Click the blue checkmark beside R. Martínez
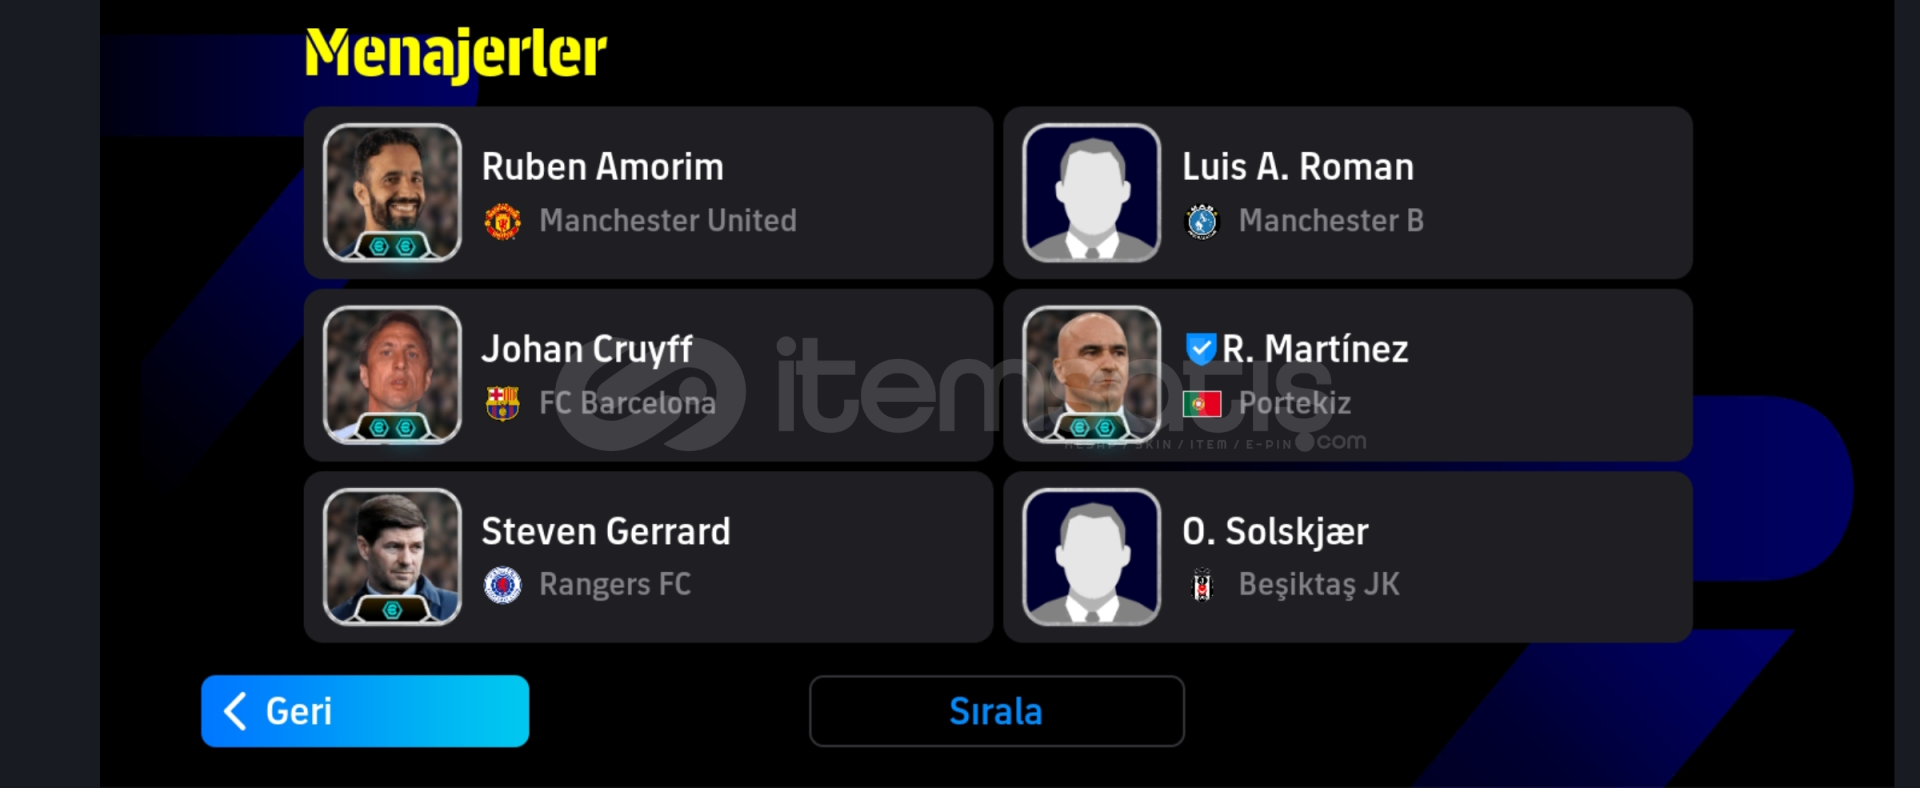The height and width of the screenshot is (788, 1920). coord(1200,348)
